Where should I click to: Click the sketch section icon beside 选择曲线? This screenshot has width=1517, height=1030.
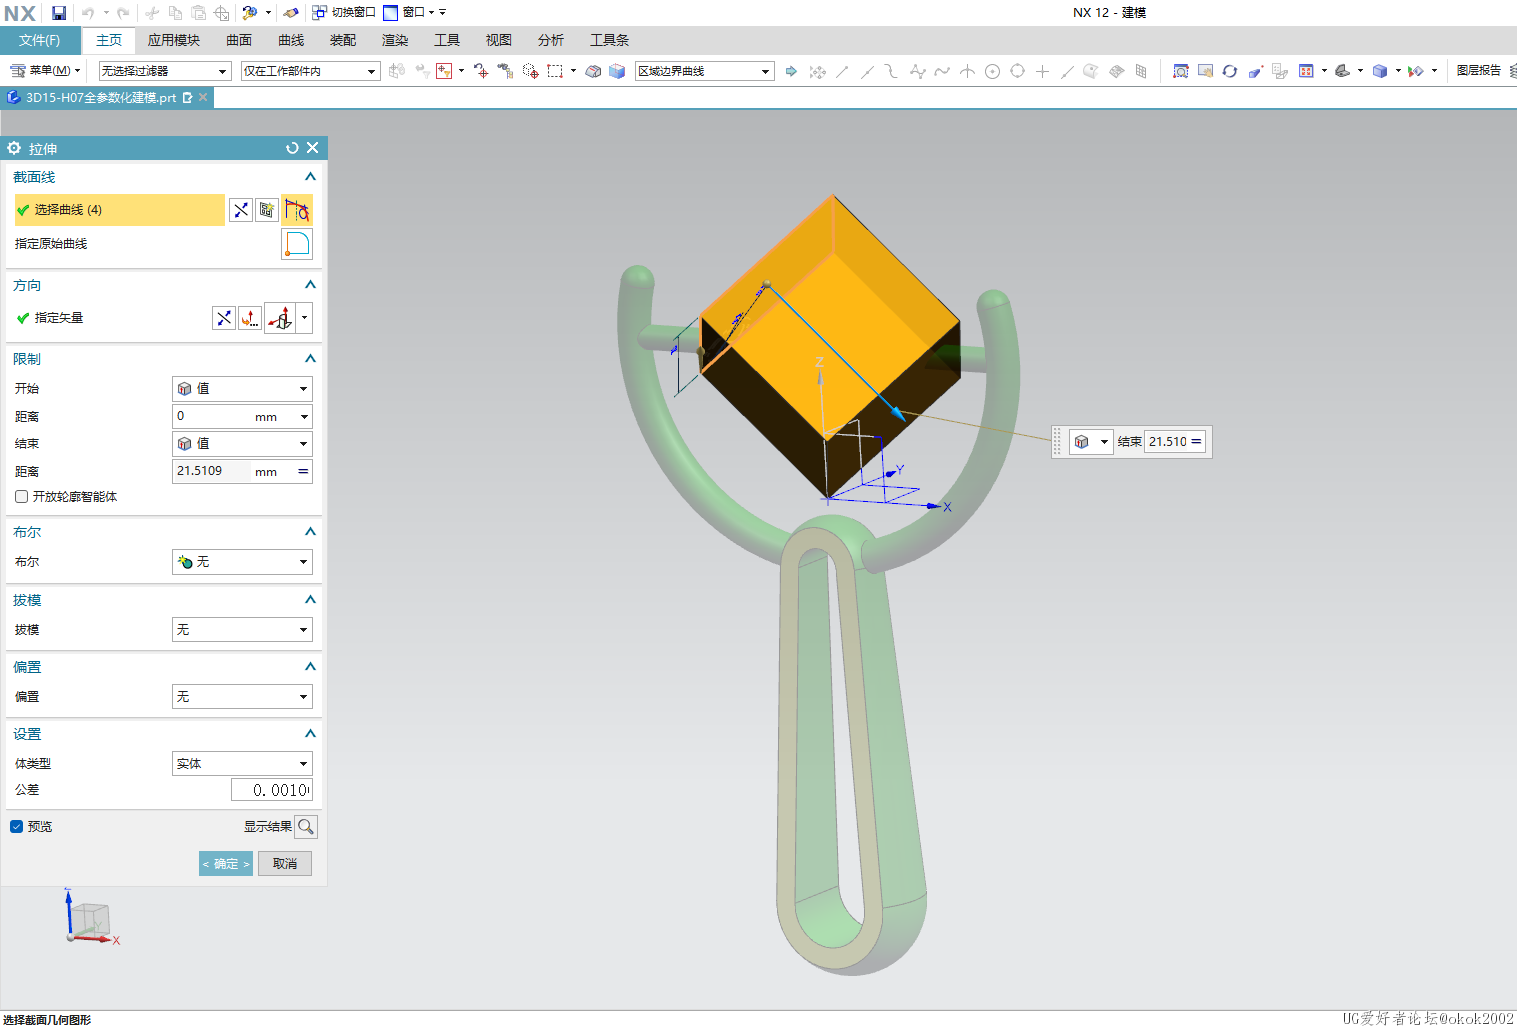pos(267,210)
